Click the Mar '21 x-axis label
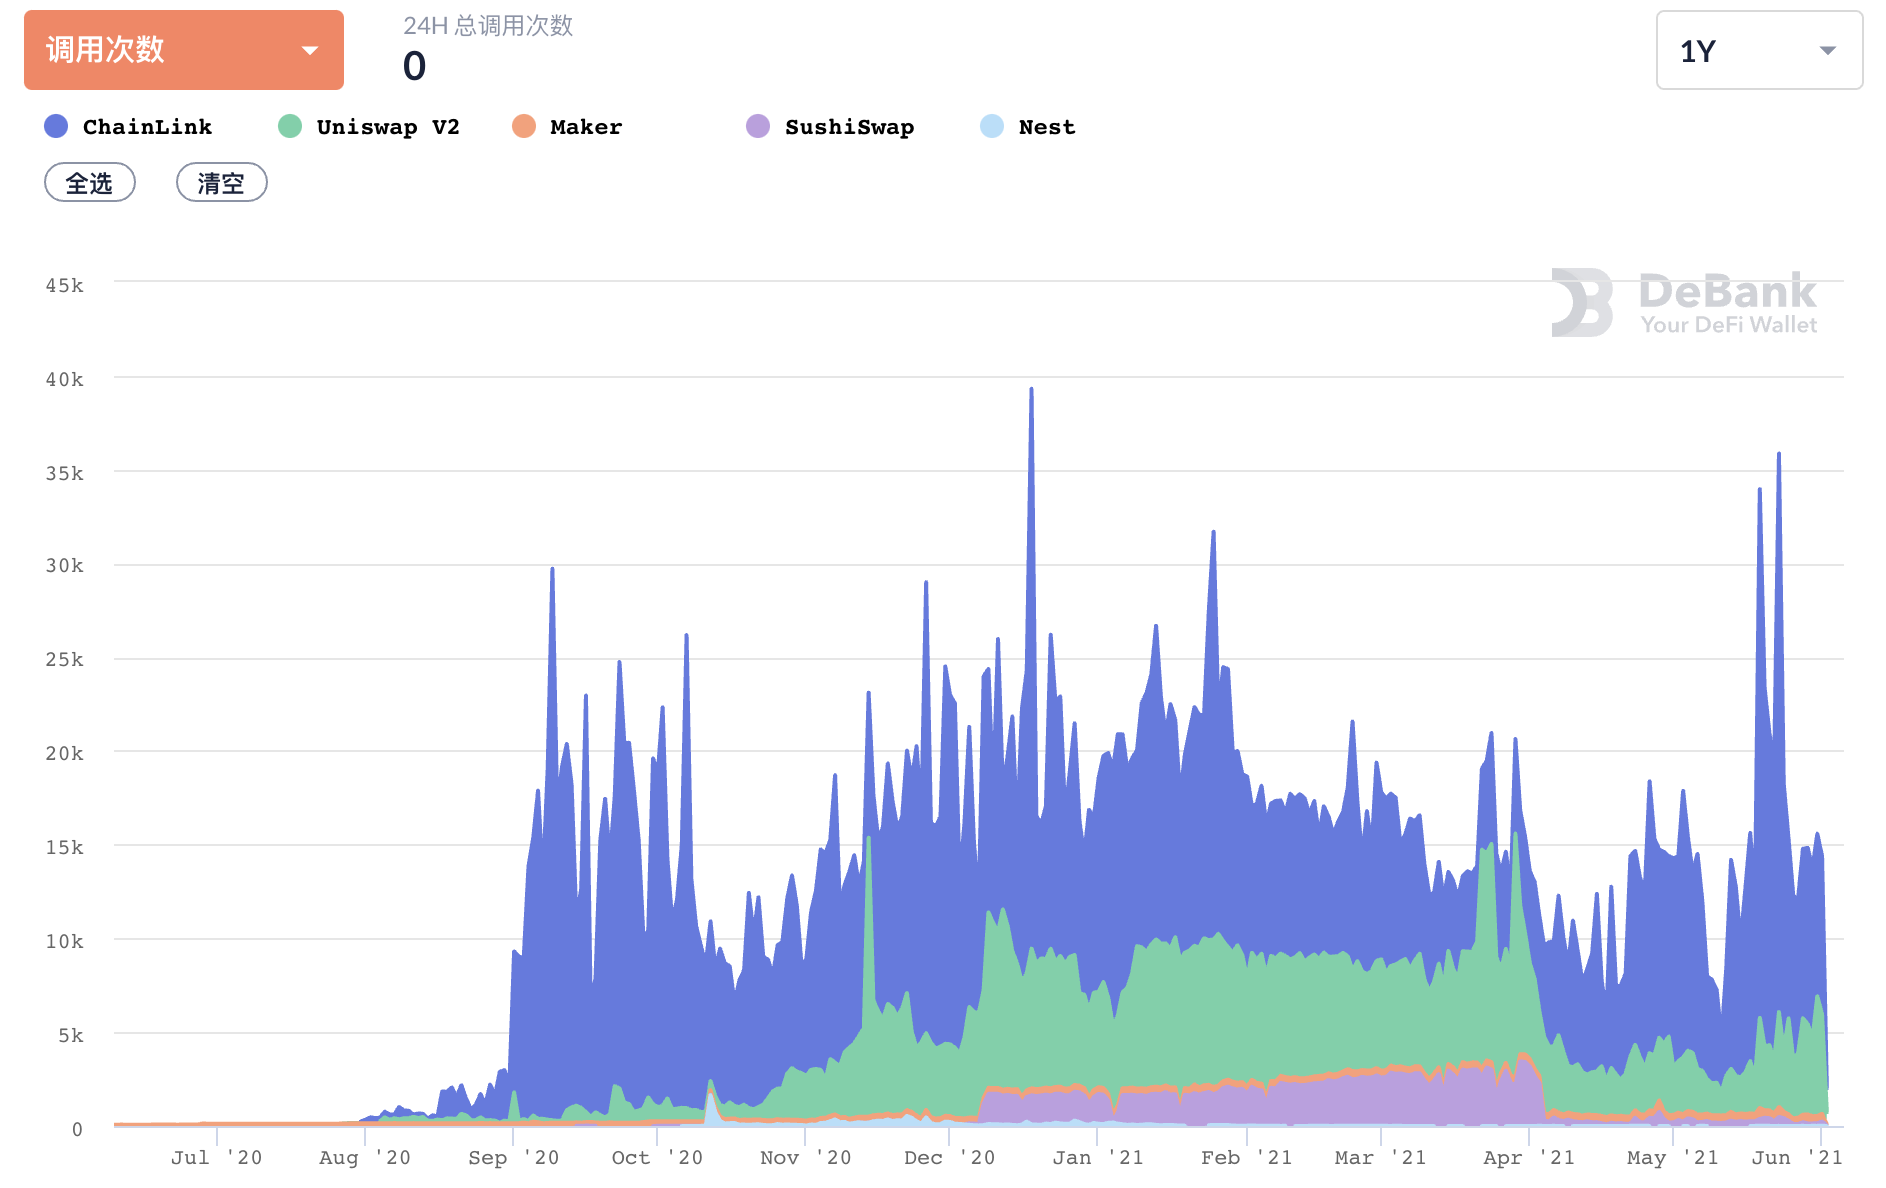The image size is (1886, 1188). 1381,1158
